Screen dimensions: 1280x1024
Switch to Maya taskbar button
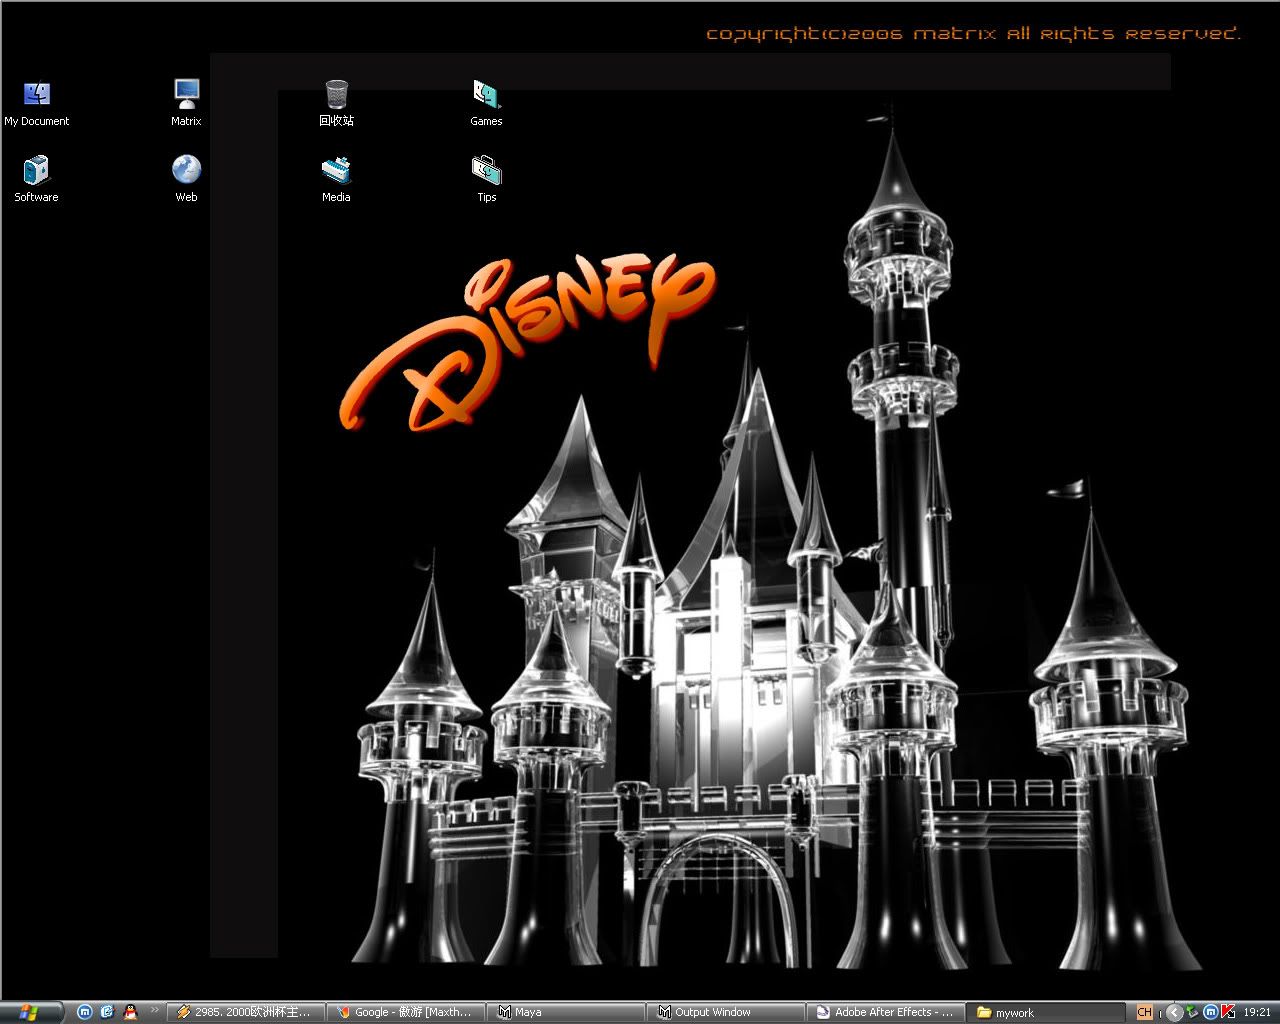pyautogui.click(x=566, y=1013)
